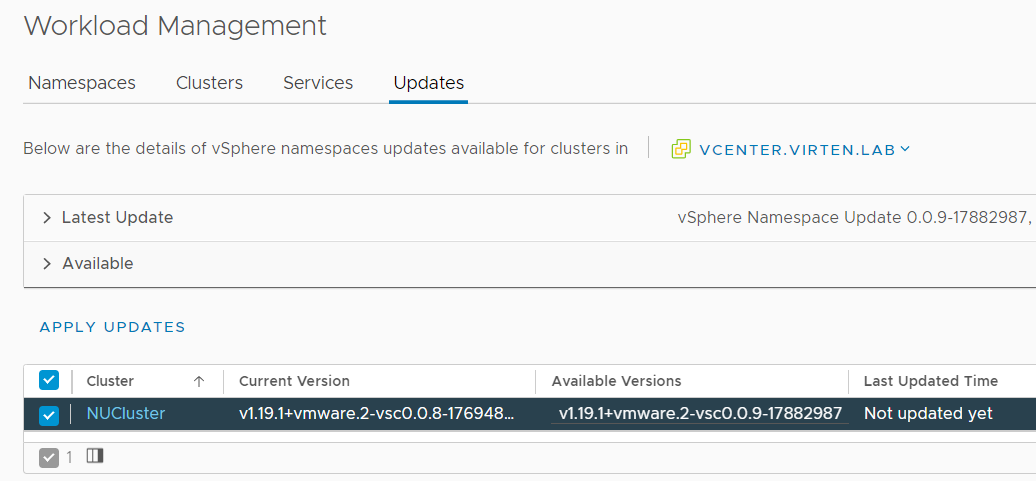Toggle the select-all checkbox in table header

pyautogui.click(x=49, y=380)
